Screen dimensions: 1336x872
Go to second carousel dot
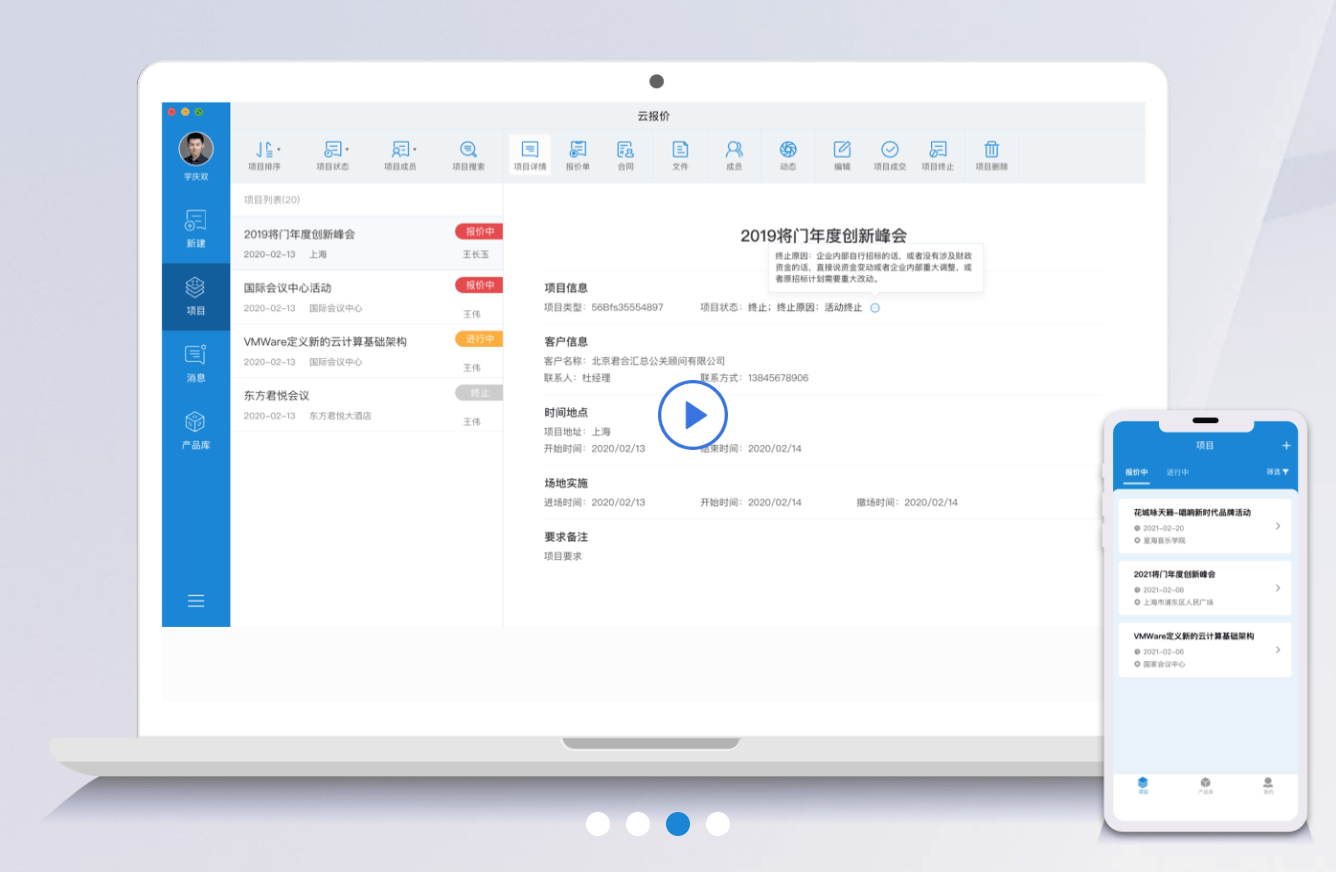[638, 824]
